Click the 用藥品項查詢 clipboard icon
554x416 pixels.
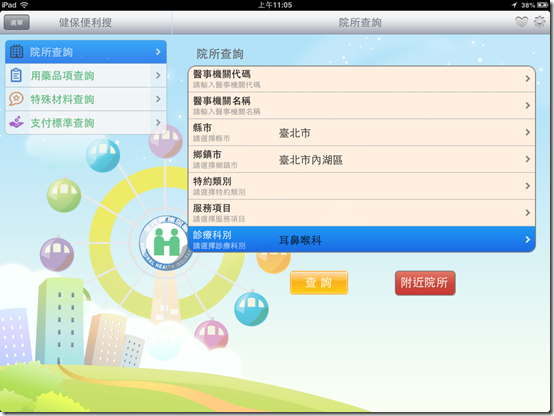click(x=16, y=75)
